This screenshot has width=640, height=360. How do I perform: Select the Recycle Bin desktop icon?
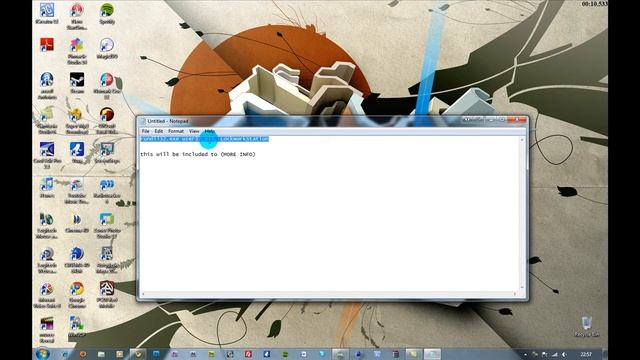pos(587,326)
